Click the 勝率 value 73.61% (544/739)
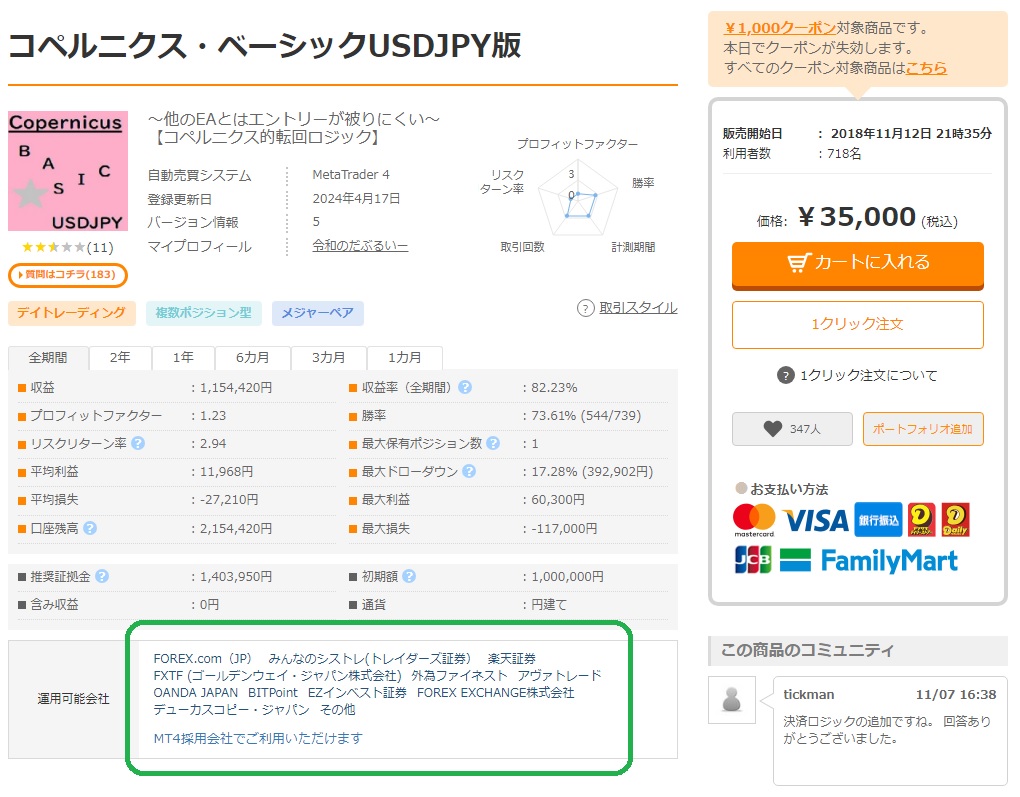The width and height of the screenshot is (1020, 797). (586, 415)
